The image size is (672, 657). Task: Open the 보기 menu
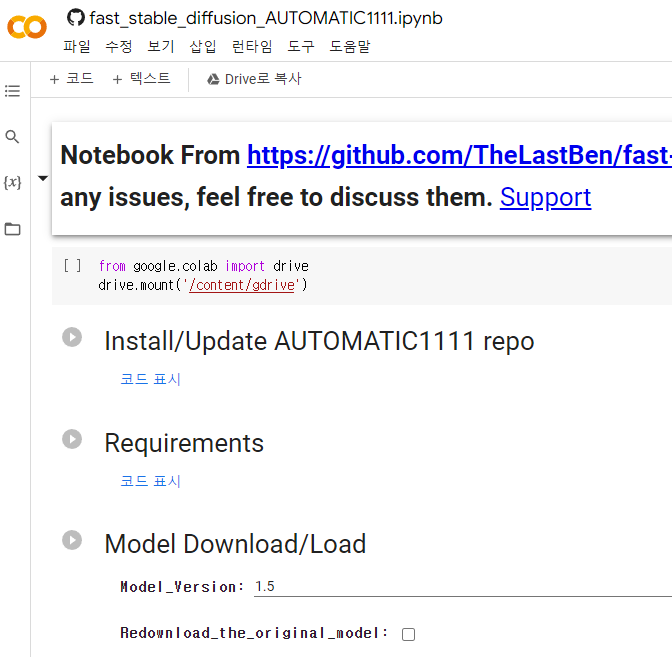point(161,46)
